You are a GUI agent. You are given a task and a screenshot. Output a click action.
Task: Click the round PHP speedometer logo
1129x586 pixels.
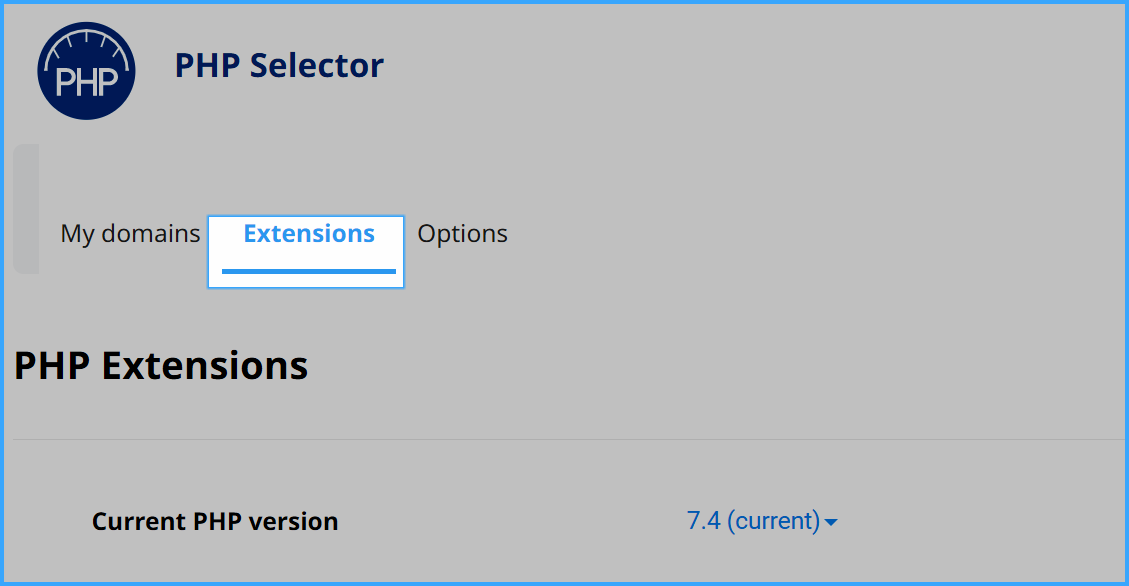tap(86, 71)
